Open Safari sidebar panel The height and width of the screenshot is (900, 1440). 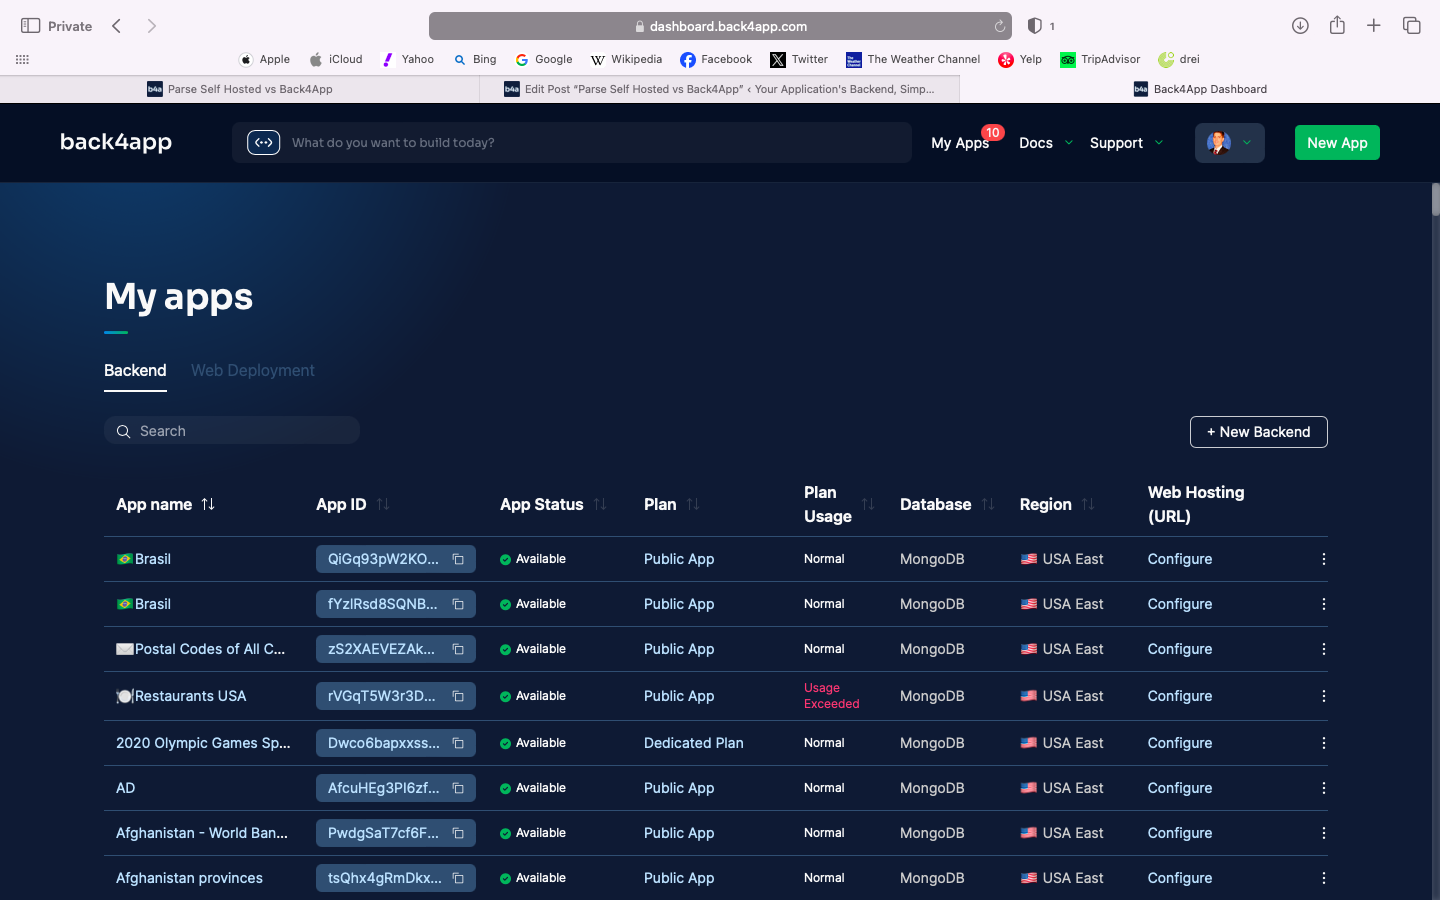pyautogui.click(x=30, y=26)
